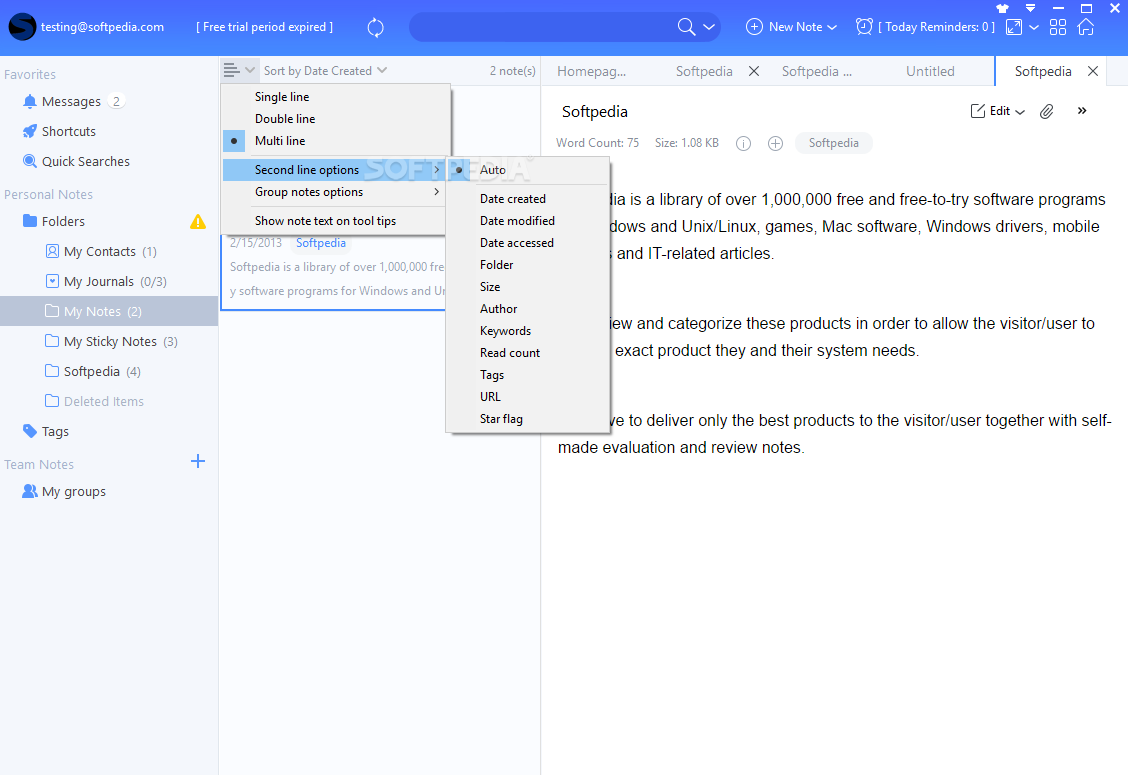Click the note info icon
Viewport: 1128px width, 775px height.
point(743,143)
